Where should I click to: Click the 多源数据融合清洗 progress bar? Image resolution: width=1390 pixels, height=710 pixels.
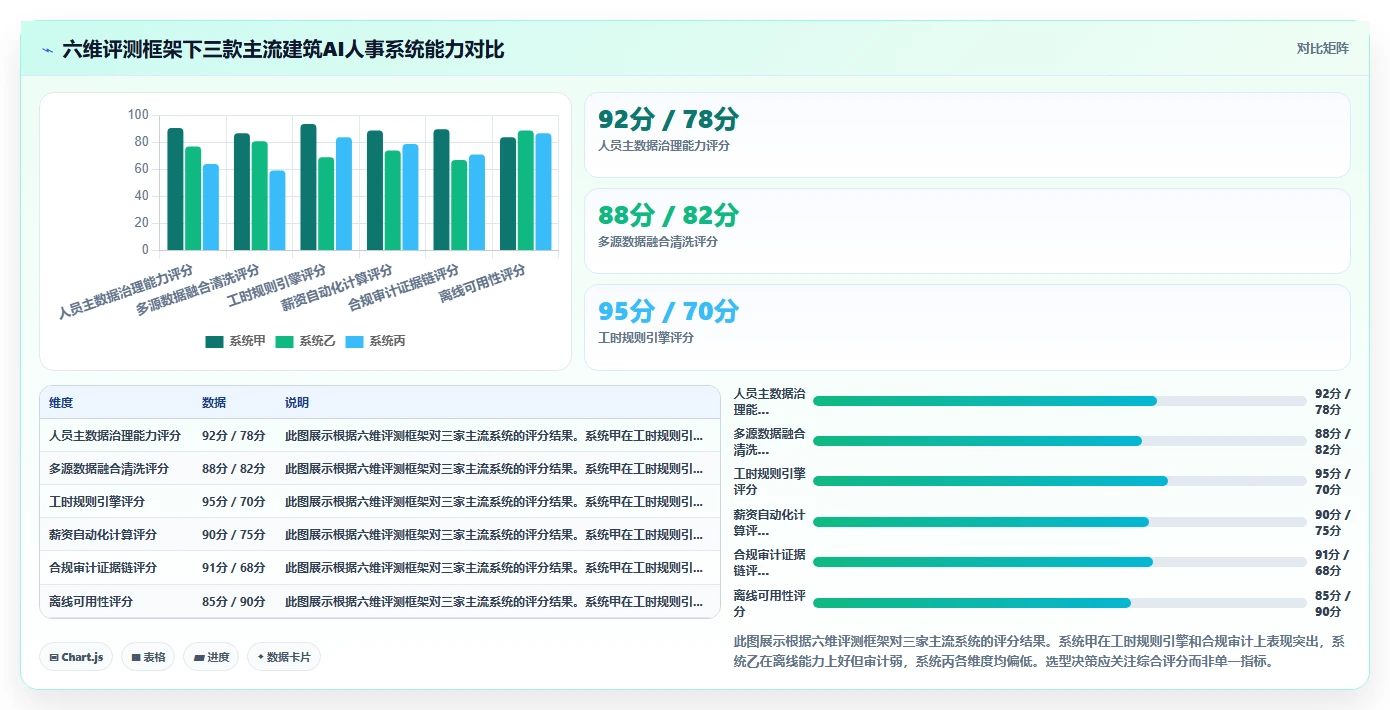(1060, 441)
